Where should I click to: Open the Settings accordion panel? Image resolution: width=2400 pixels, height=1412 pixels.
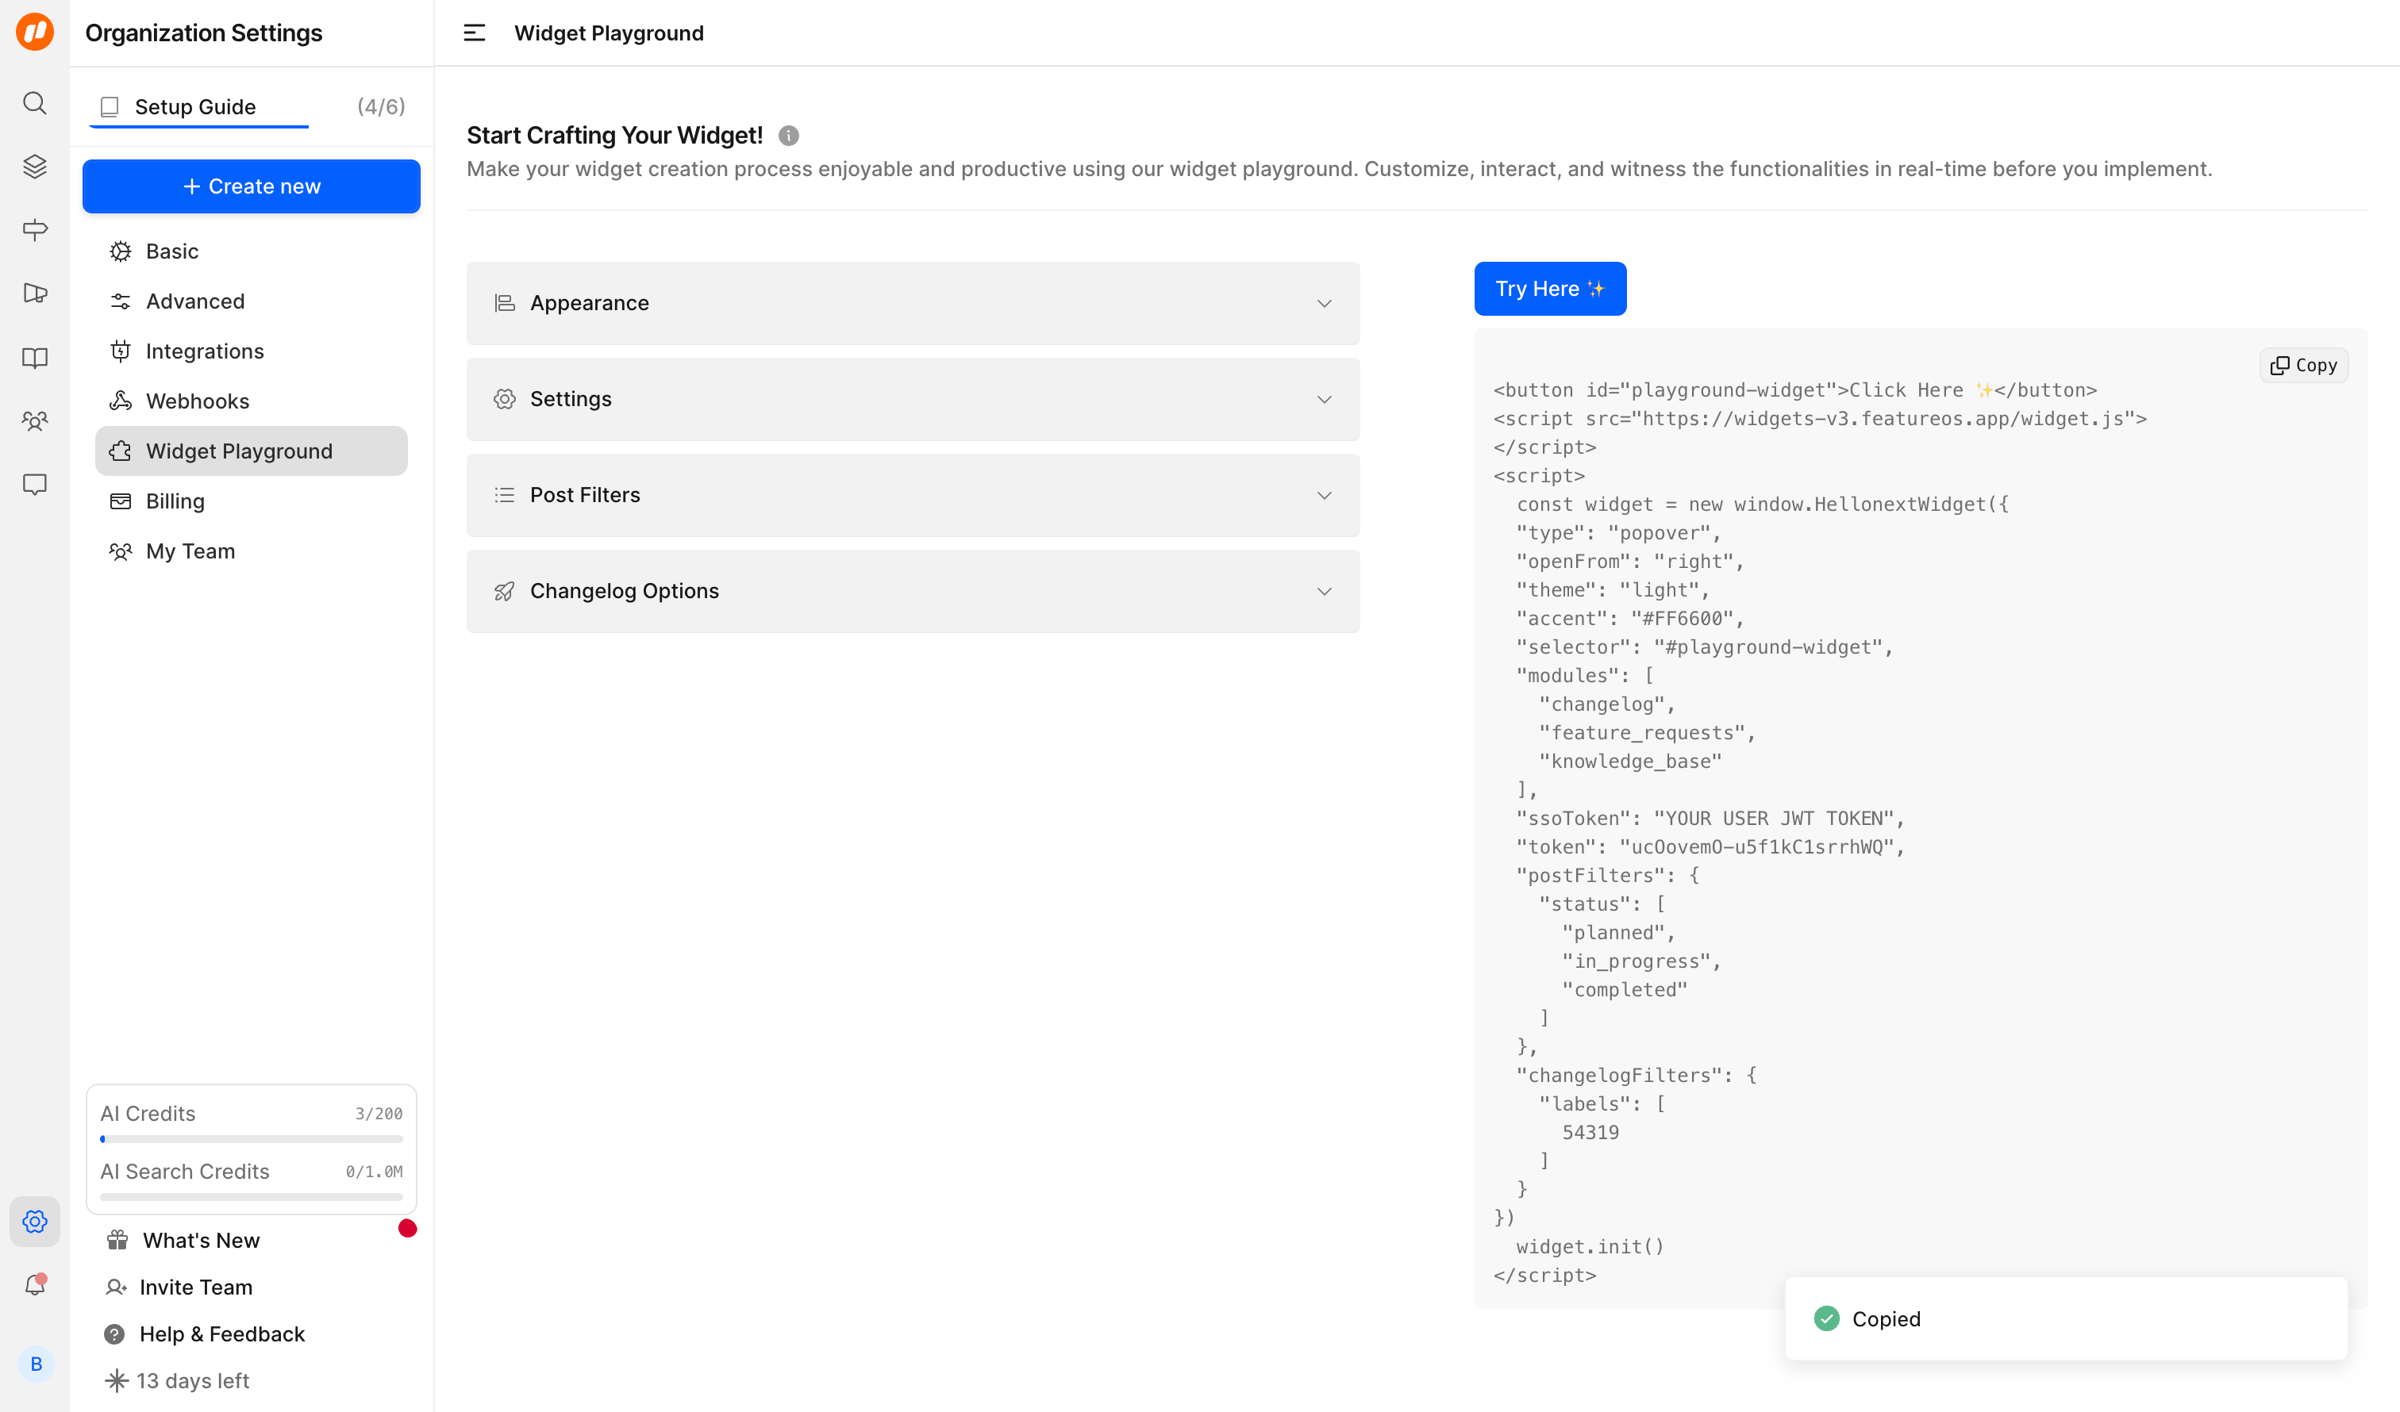pos(913,399)
